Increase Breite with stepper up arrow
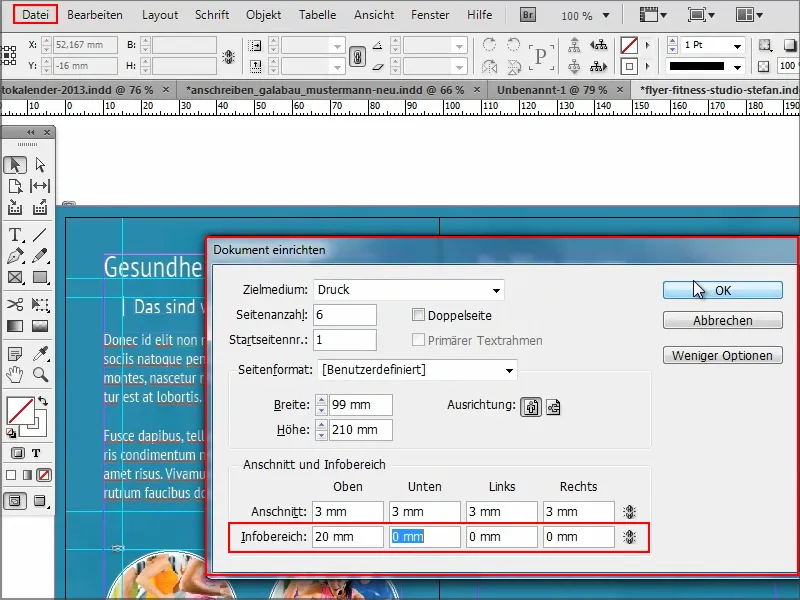 coord(321,400)
